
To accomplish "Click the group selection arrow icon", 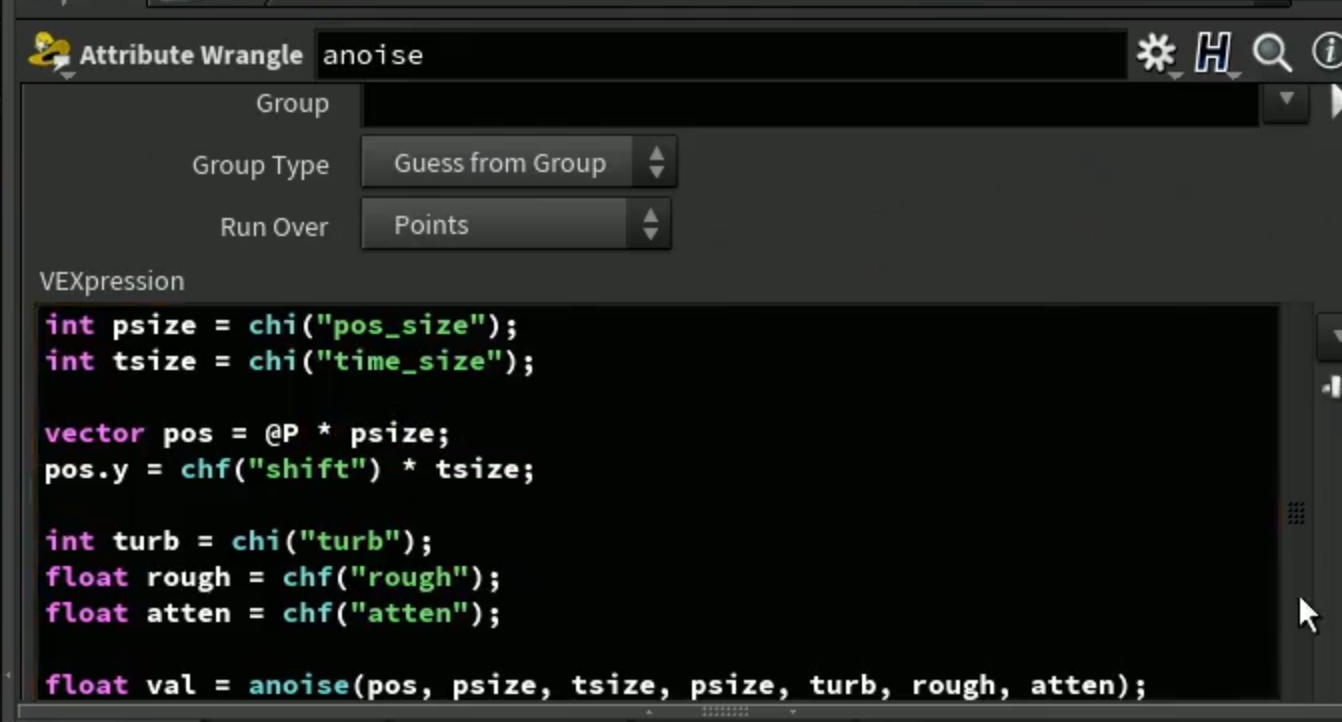I will point(1336,101).
